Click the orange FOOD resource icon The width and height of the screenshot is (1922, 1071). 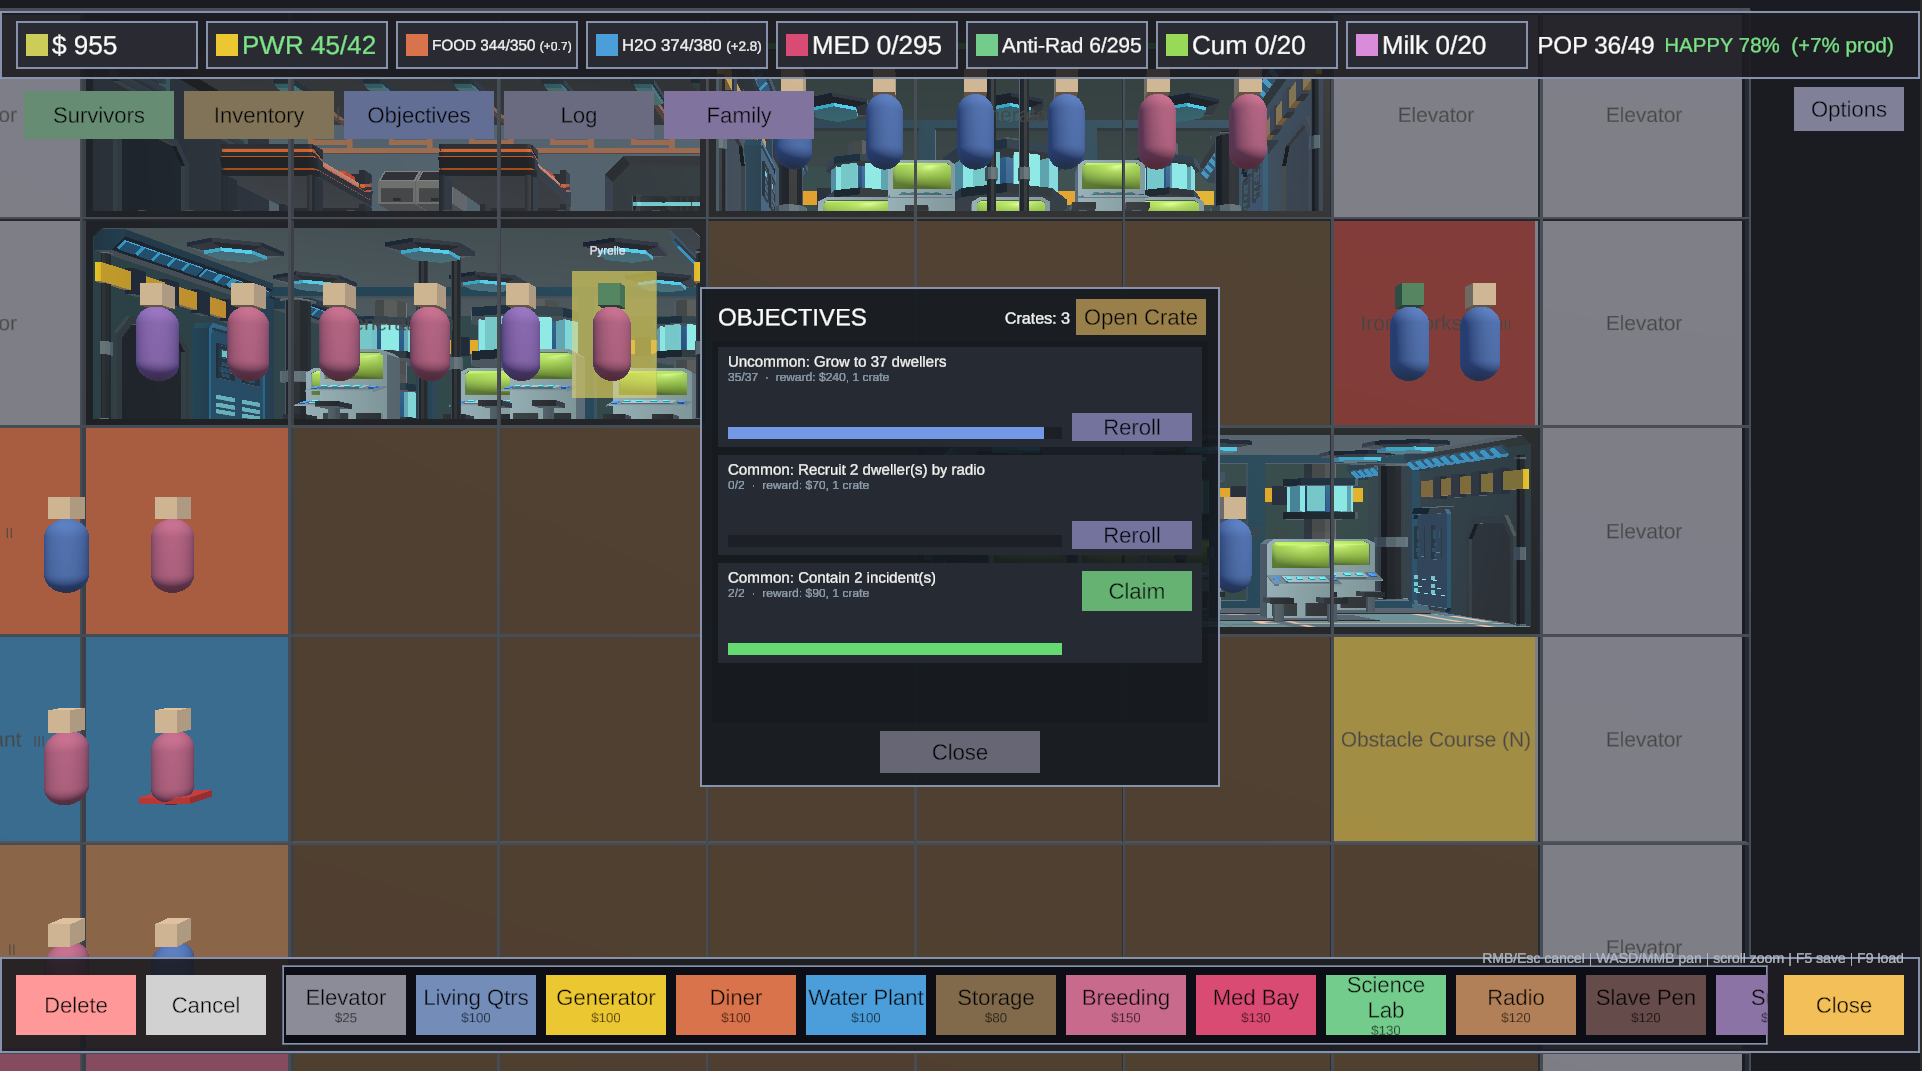click(x=417, y=45)
